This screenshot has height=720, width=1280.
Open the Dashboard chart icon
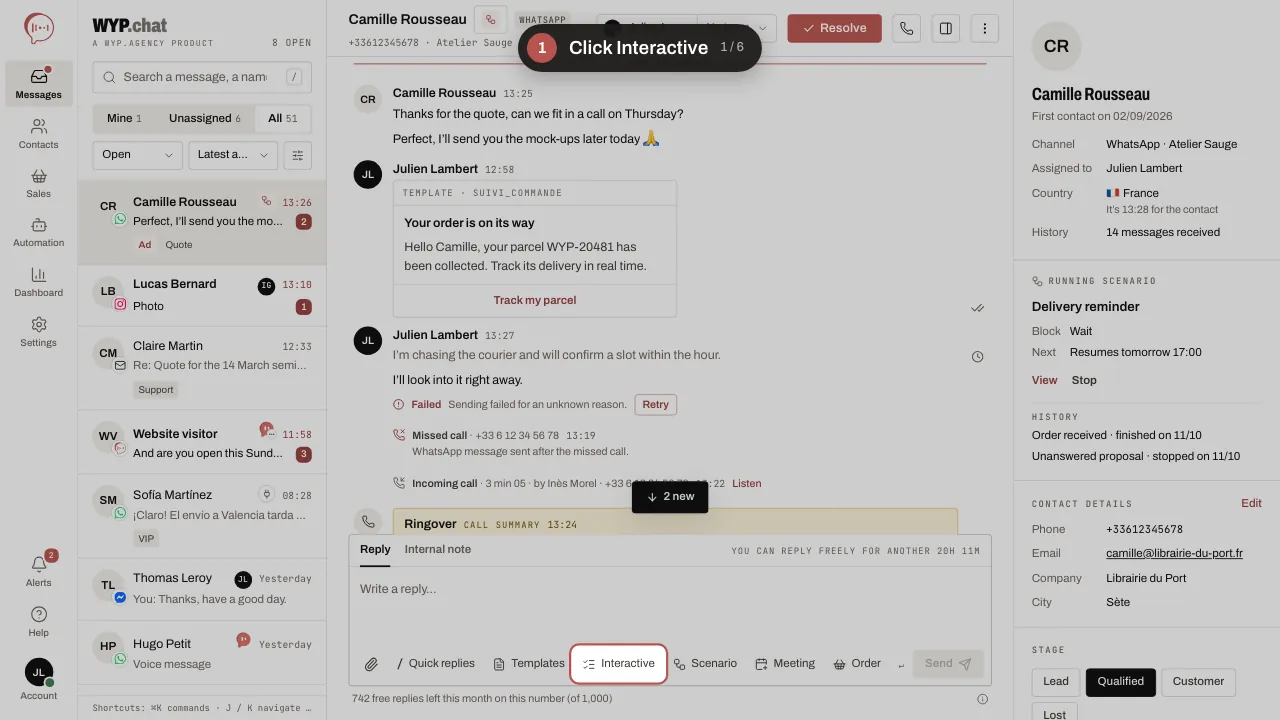pos(39,282)
